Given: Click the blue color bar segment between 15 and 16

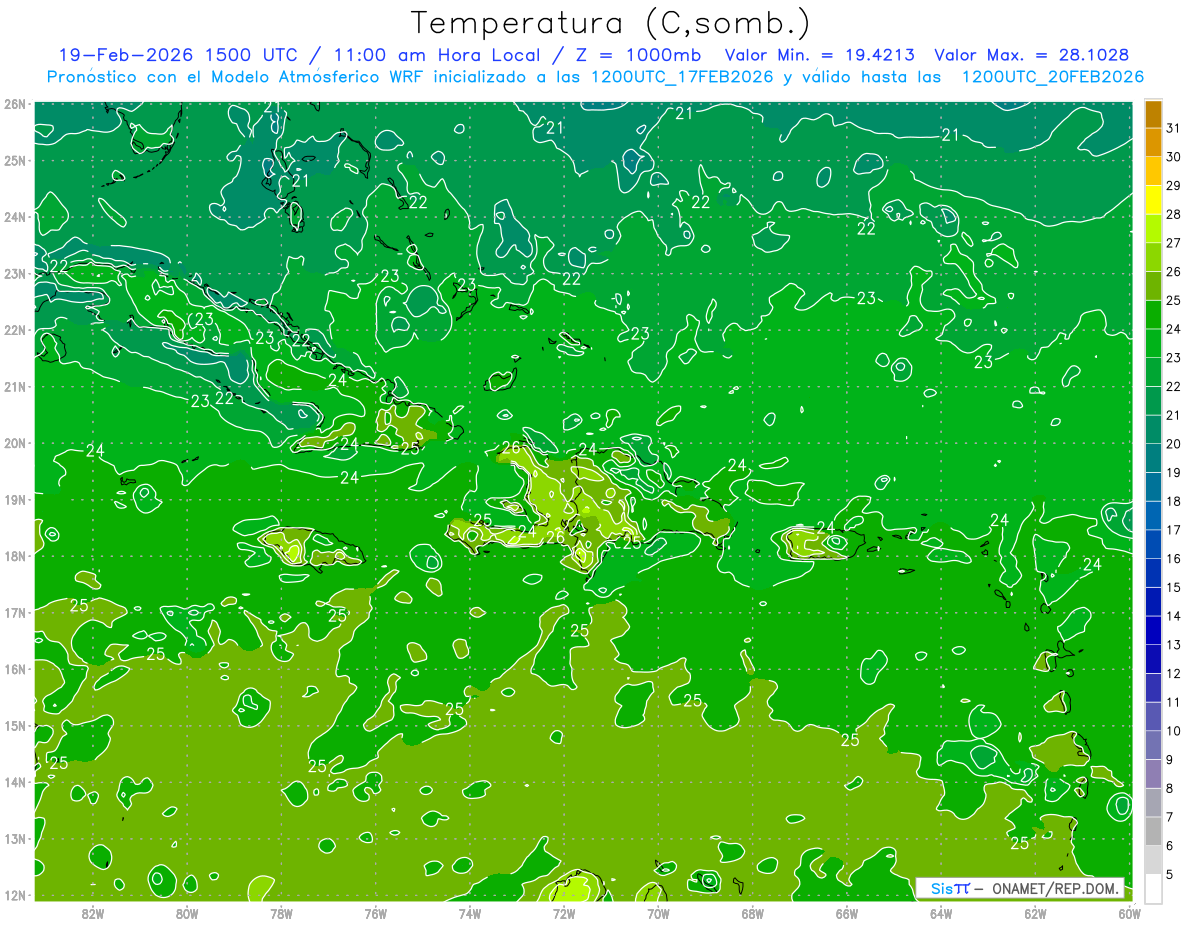Looking at the screenshot, I should tap(1153, 573).
